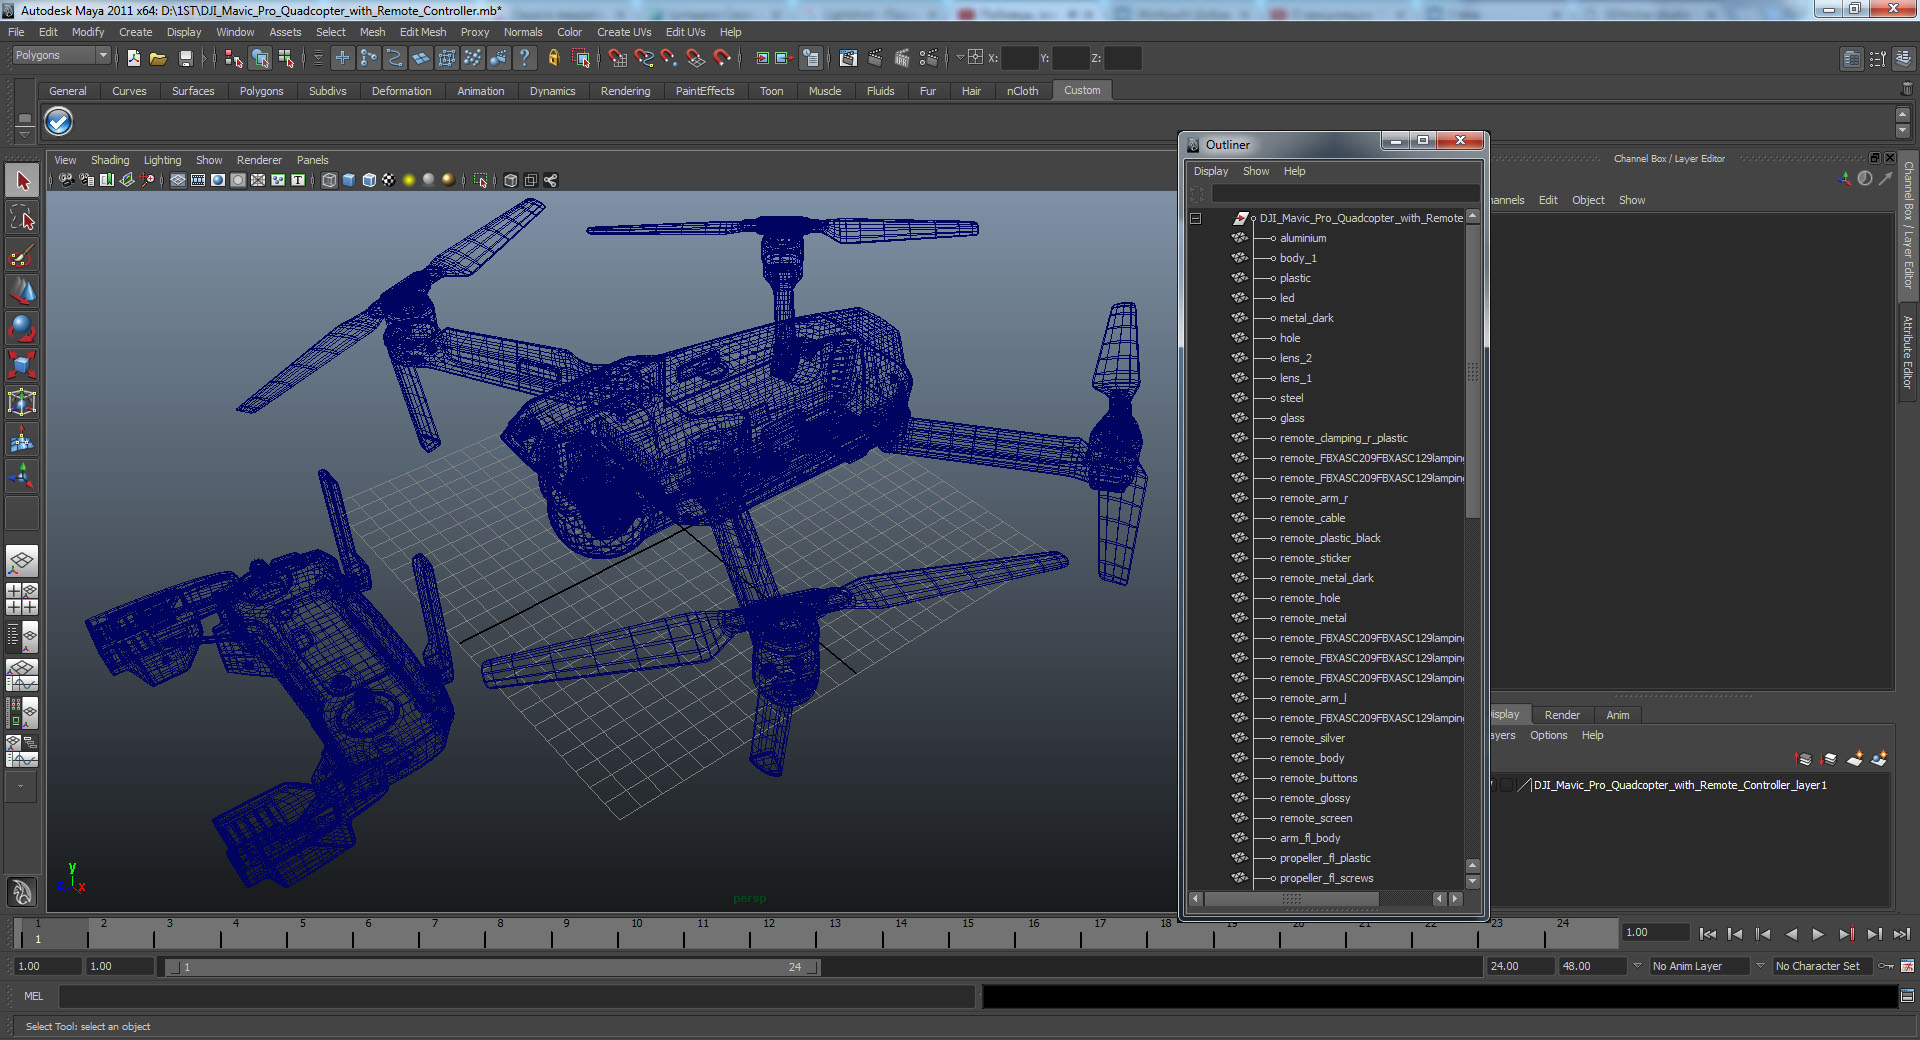
Task: Pick the Paint Selection tool
Action: (x=22, y=256)
